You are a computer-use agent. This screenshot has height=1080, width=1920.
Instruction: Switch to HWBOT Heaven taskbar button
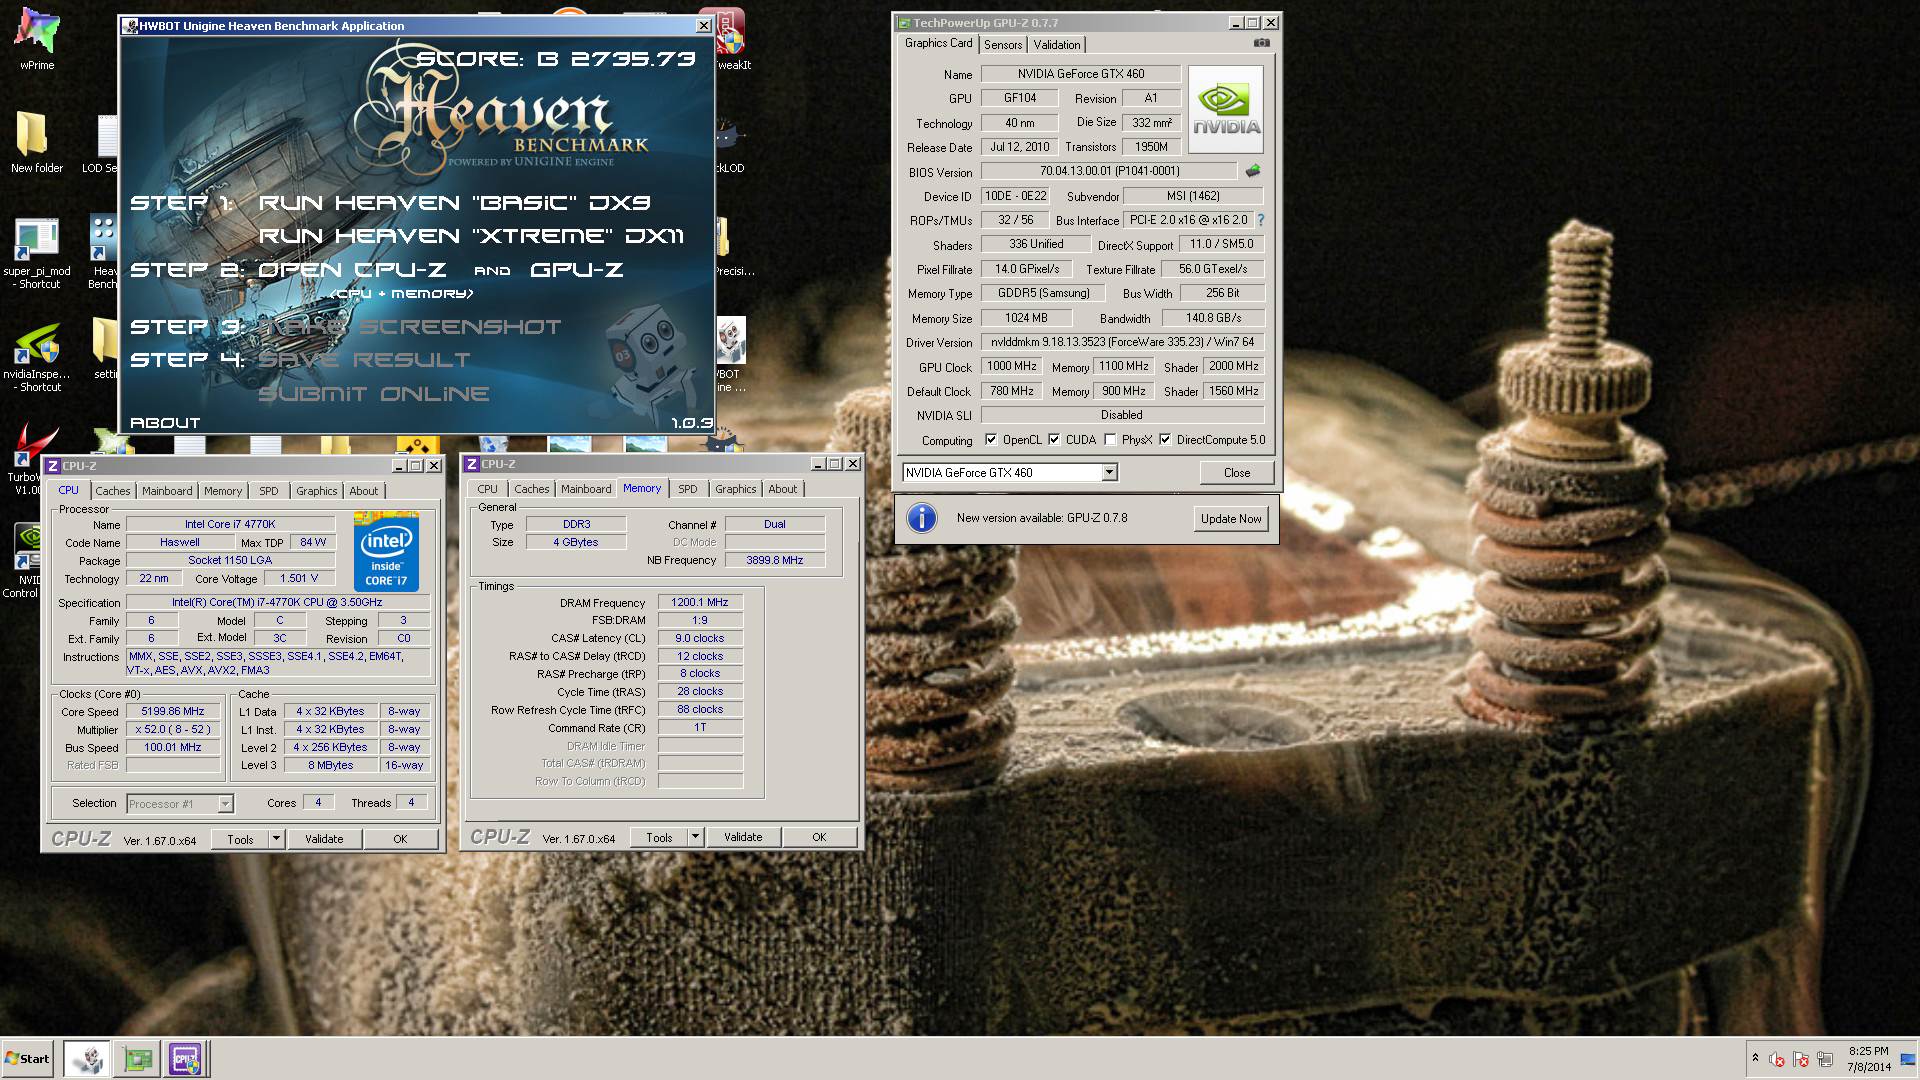coord(87,1059)
